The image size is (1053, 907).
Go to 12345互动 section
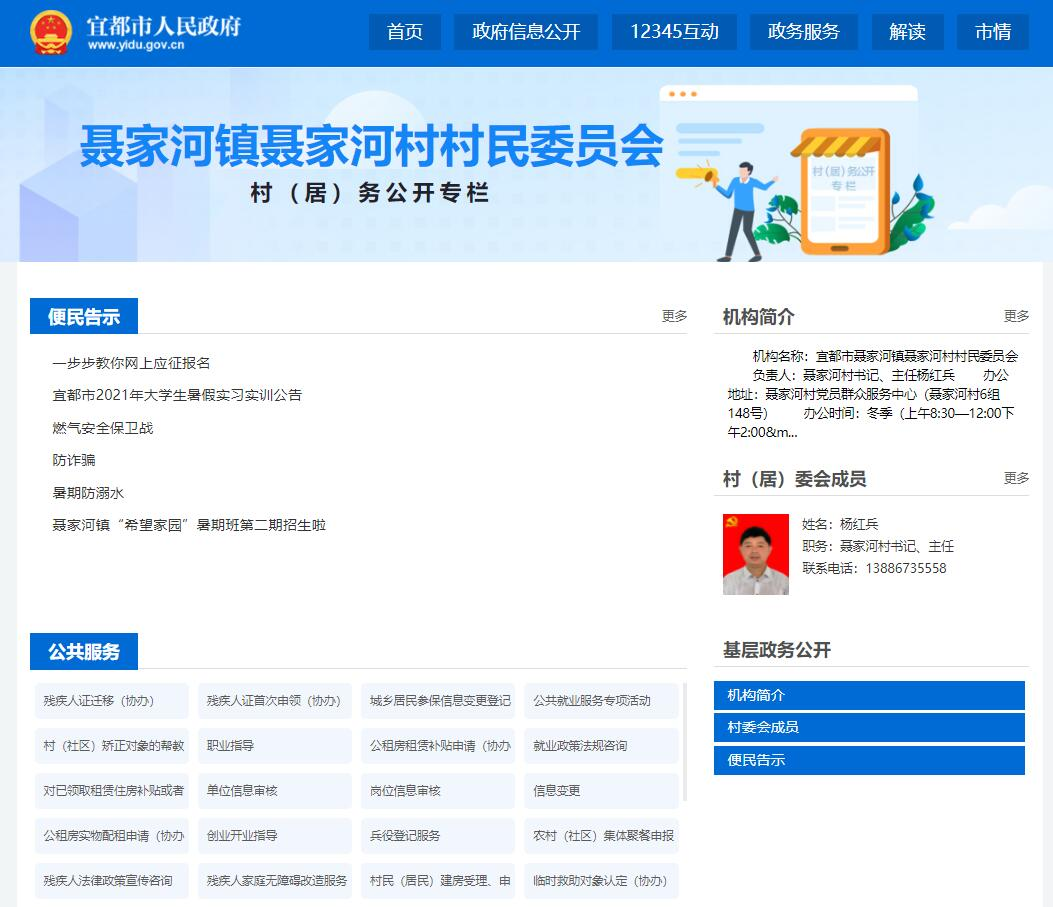(674, 32)
